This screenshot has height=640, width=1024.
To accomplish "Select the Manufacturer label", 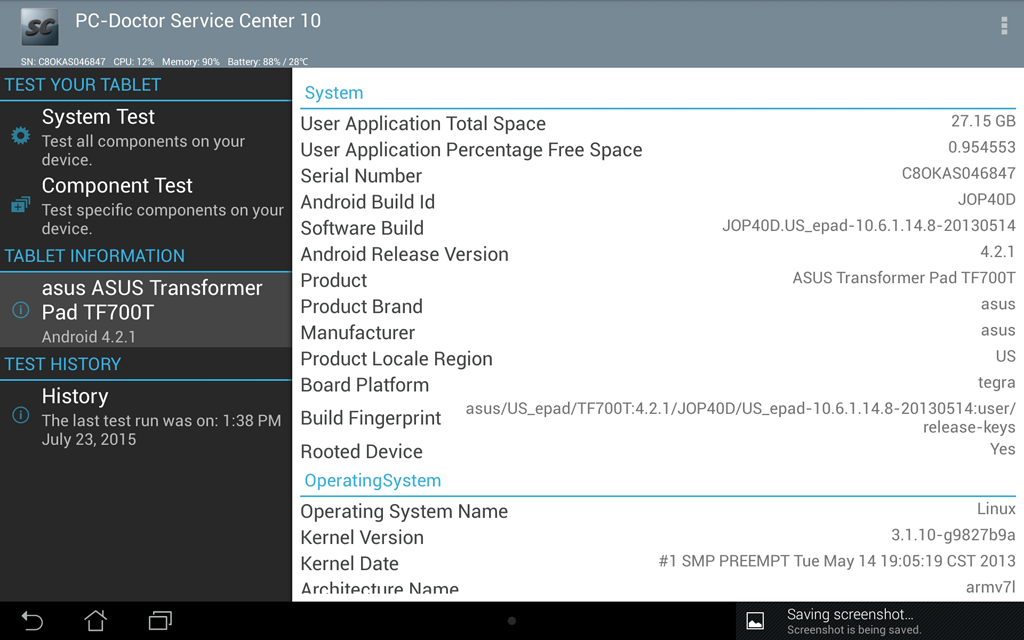I will pyautogui.click(x=358, y=333).
